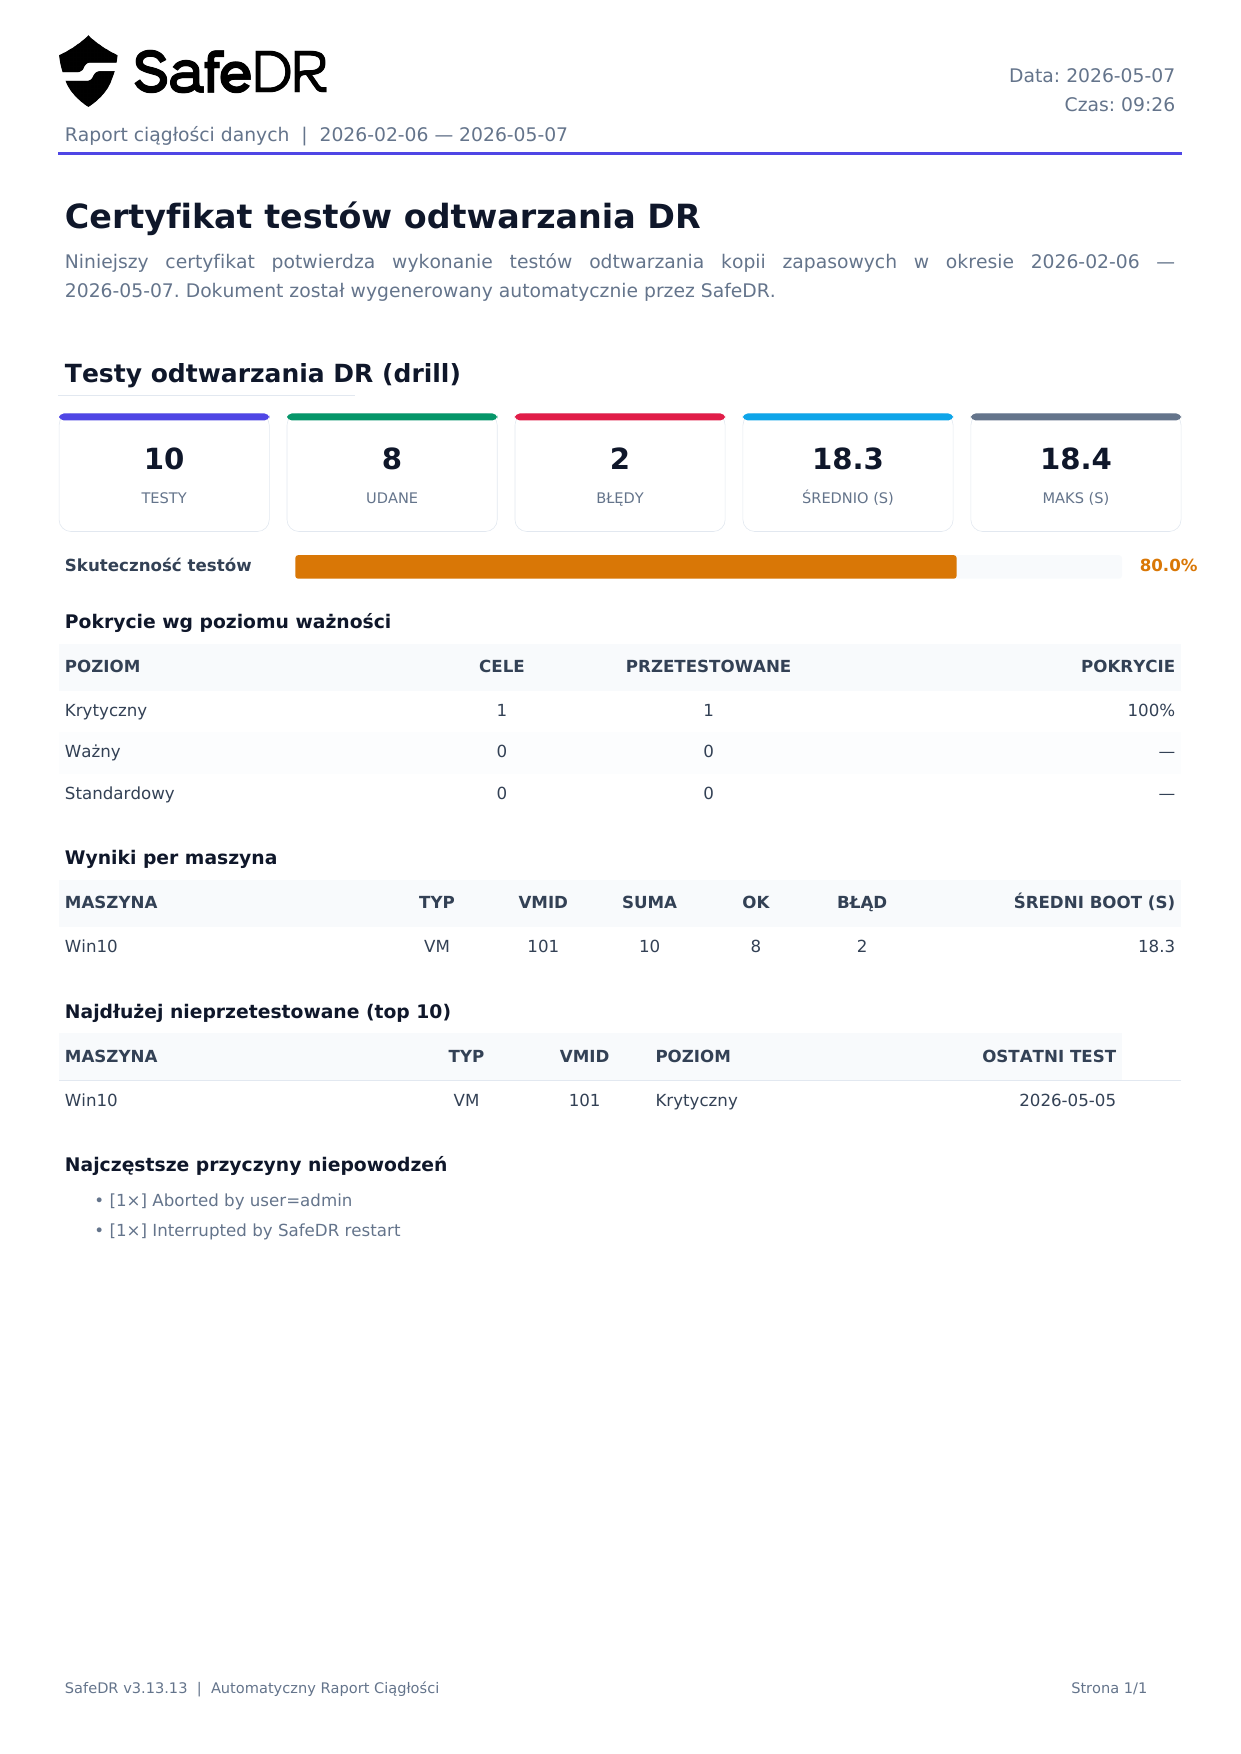Click the certificate description paragraph

pos(620,276)
